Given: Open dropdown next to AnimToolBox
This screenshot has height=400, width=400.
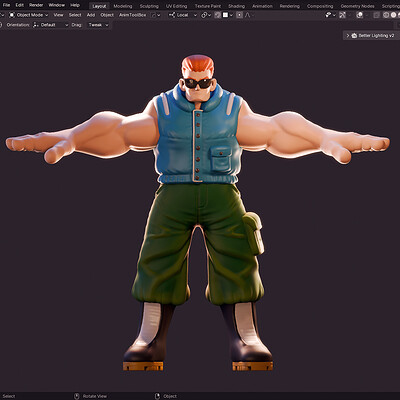Looking at the screenshot, I should click(x=155, y=15).
